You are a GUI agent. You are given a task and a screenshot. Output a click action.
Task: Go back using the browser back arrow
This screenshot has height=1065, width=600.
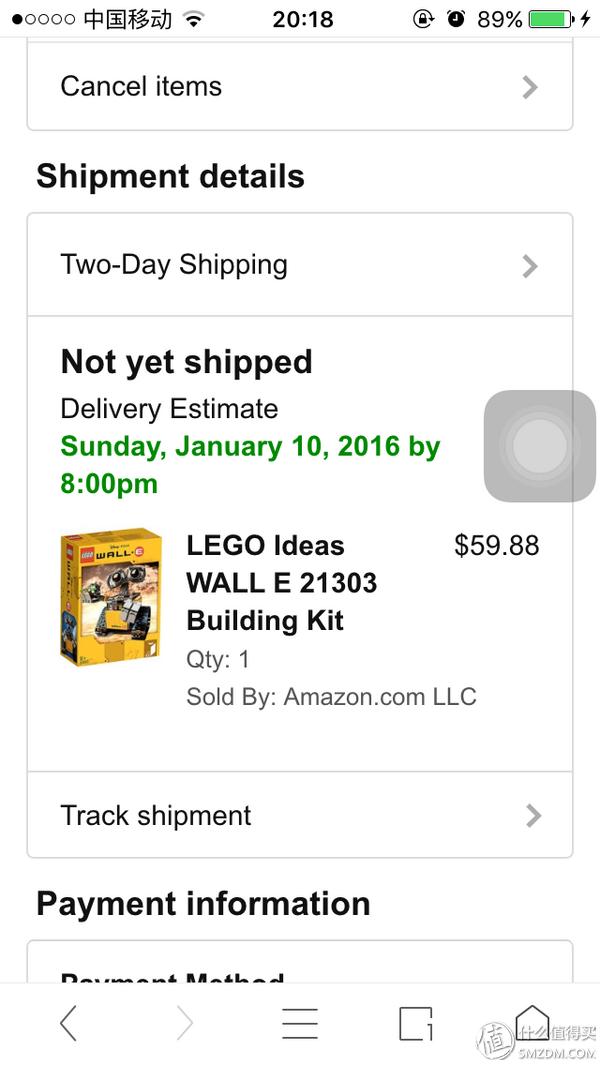(x=68, y=1023)
